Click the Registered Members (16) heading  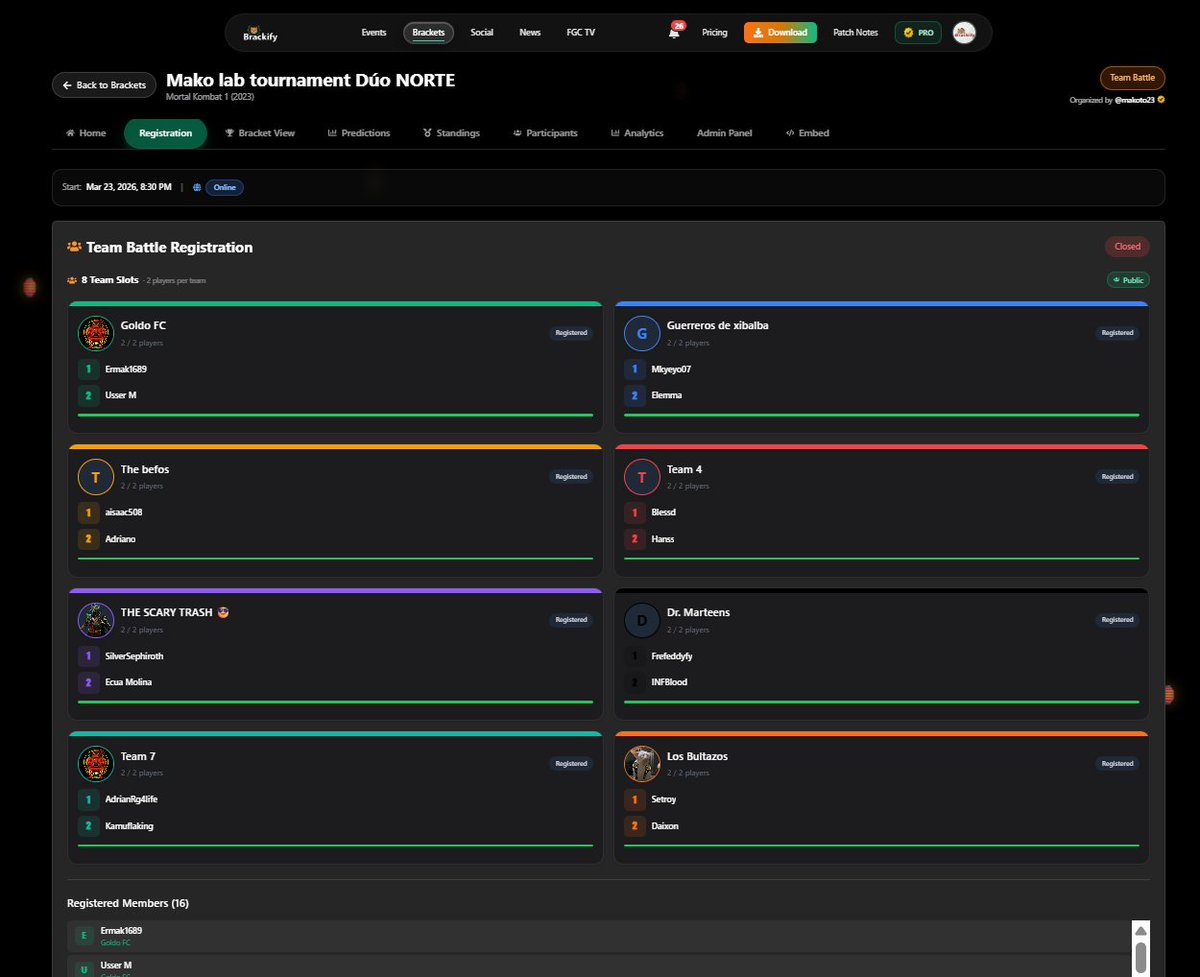point(128,903)
